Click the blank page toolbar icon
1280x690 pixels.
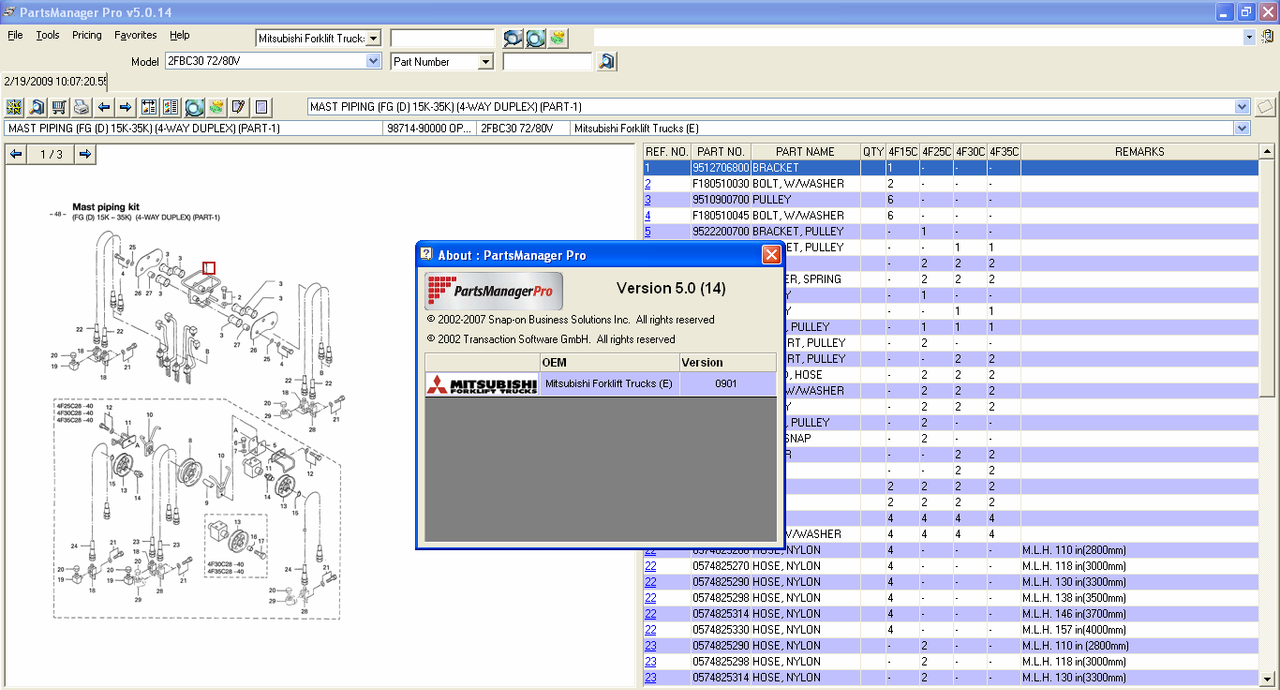coord(261,107)
